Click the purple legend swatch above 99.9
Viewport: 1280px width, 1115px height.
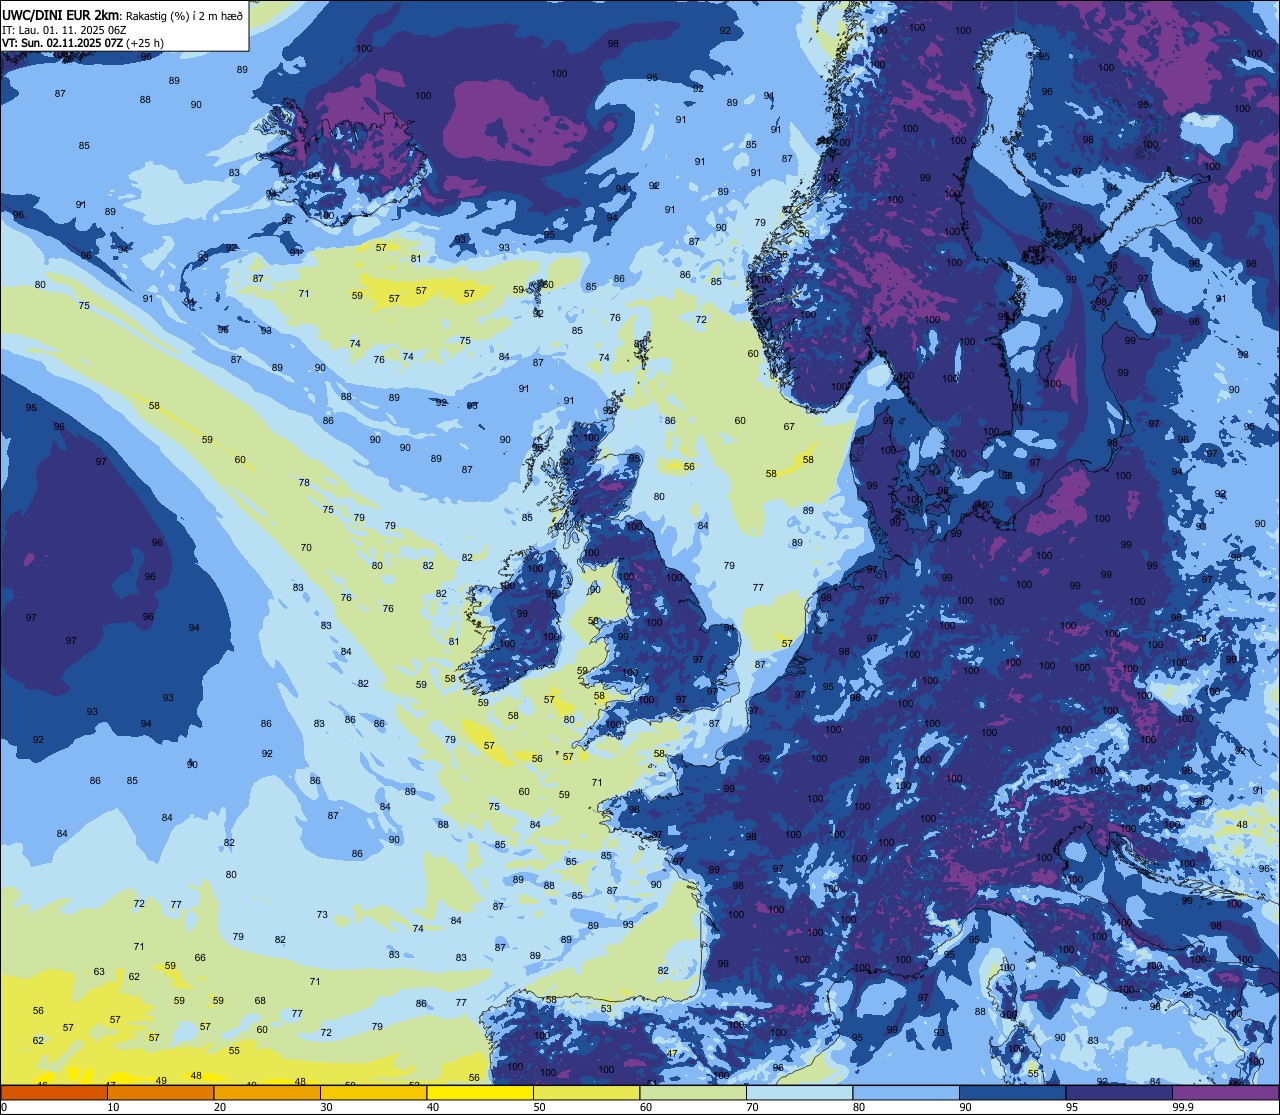pyautogui.click(x=1225, y=1092)
